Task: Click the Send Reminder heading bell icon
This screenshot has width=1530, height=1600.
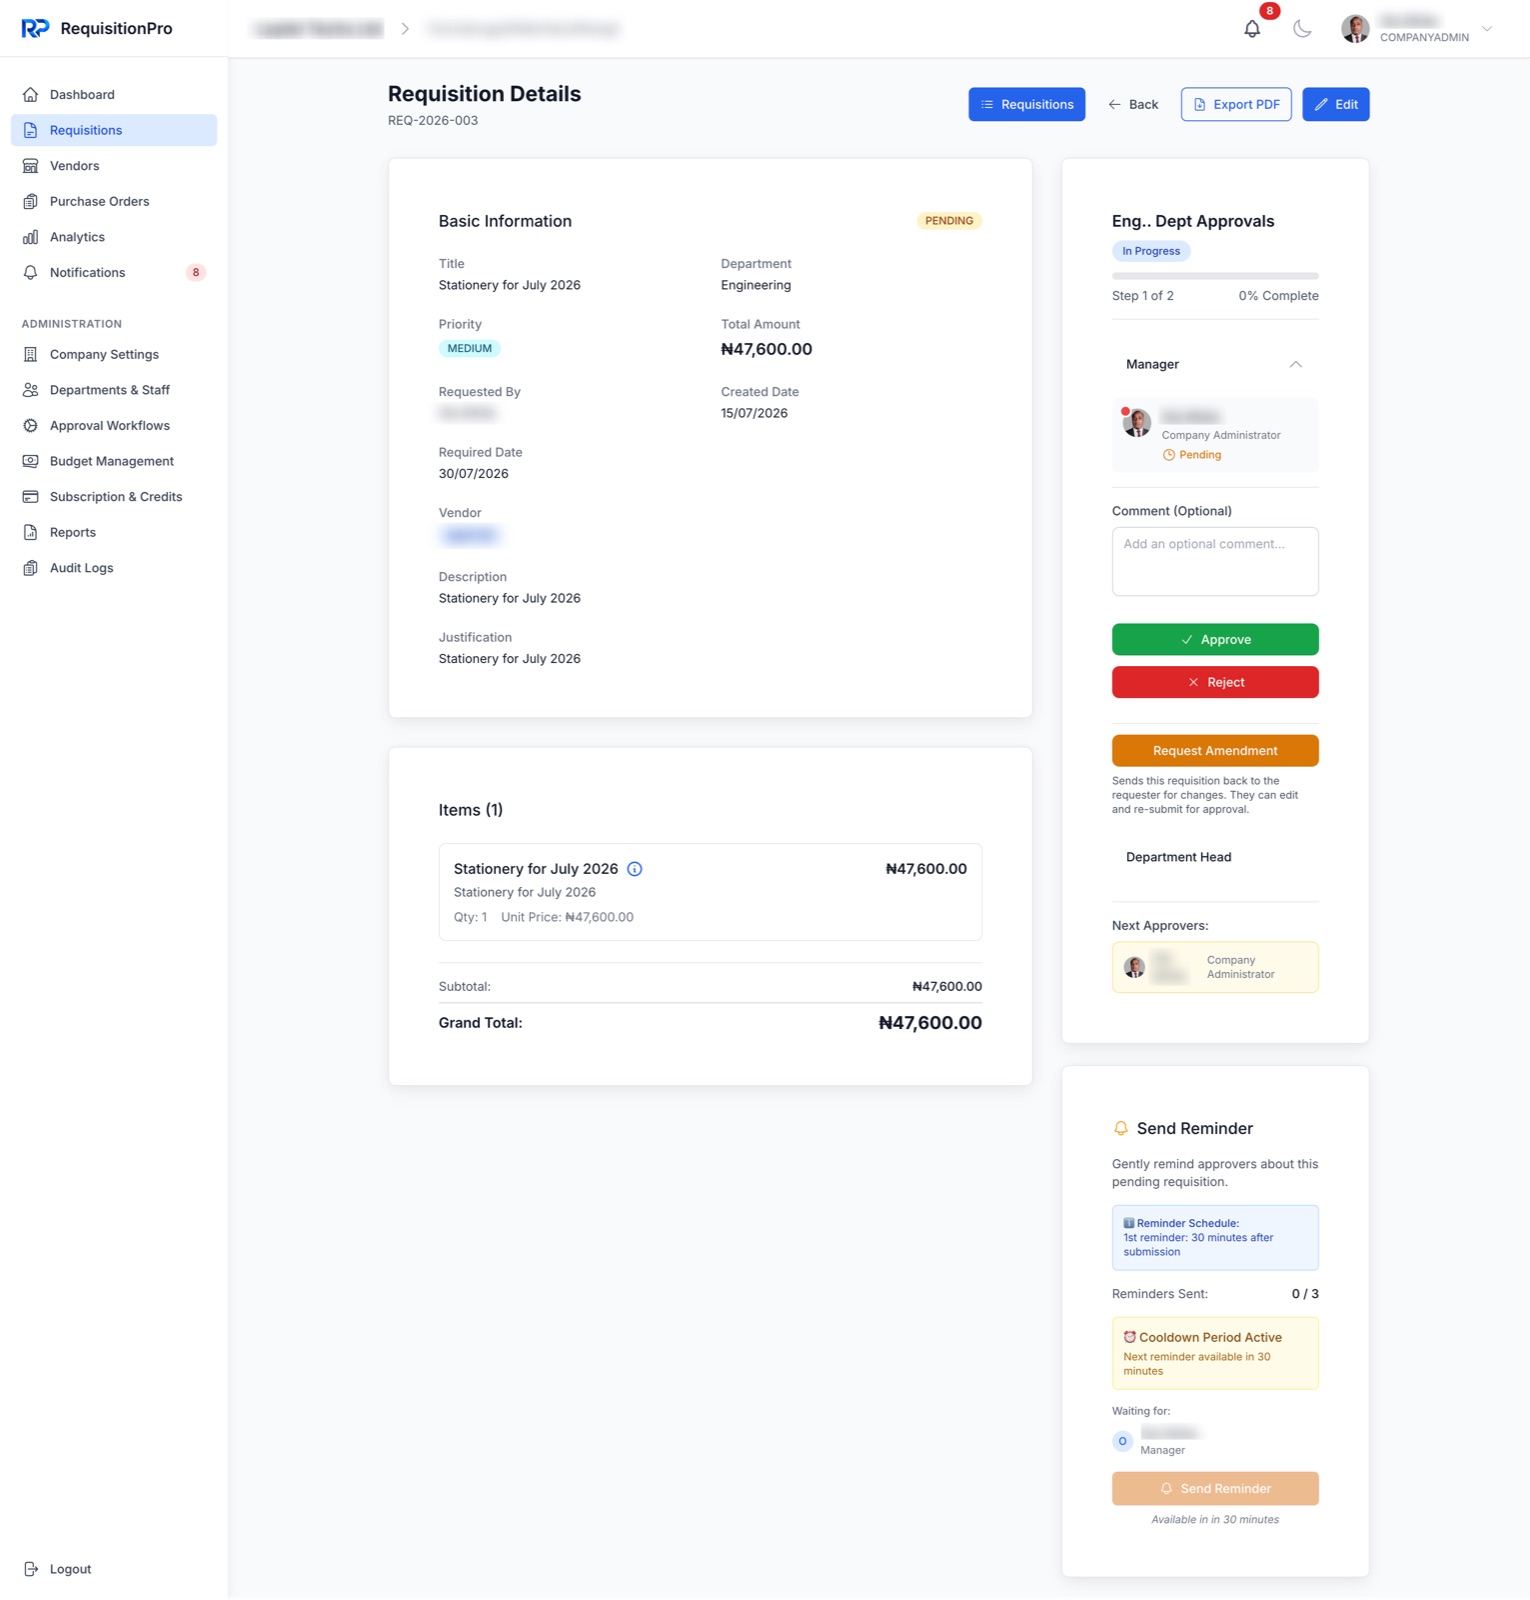Action: 1121,1128
